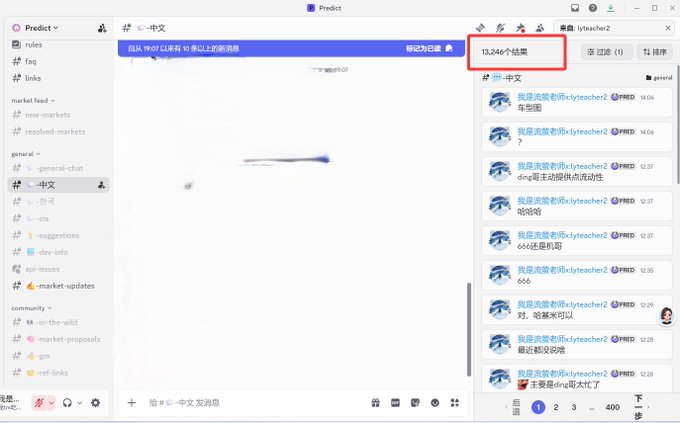Jump to the search result 最近都没说啥
Screen dimensions: 680x423
tap(577, 344)
